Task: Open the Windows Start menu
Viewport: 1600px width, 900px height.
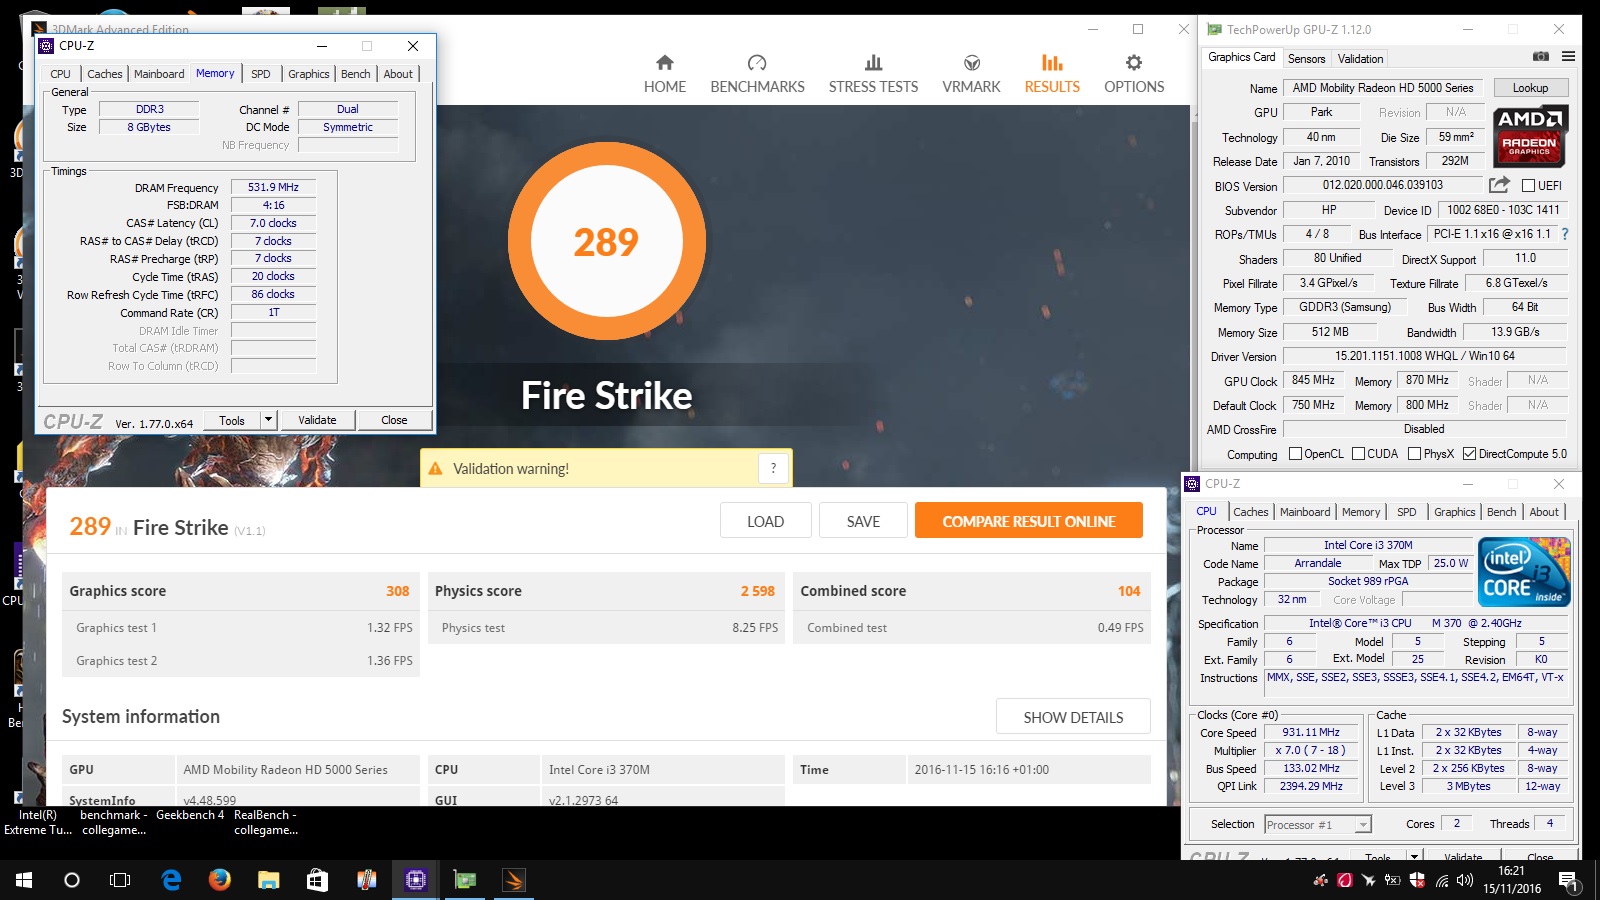Action: 24,880
